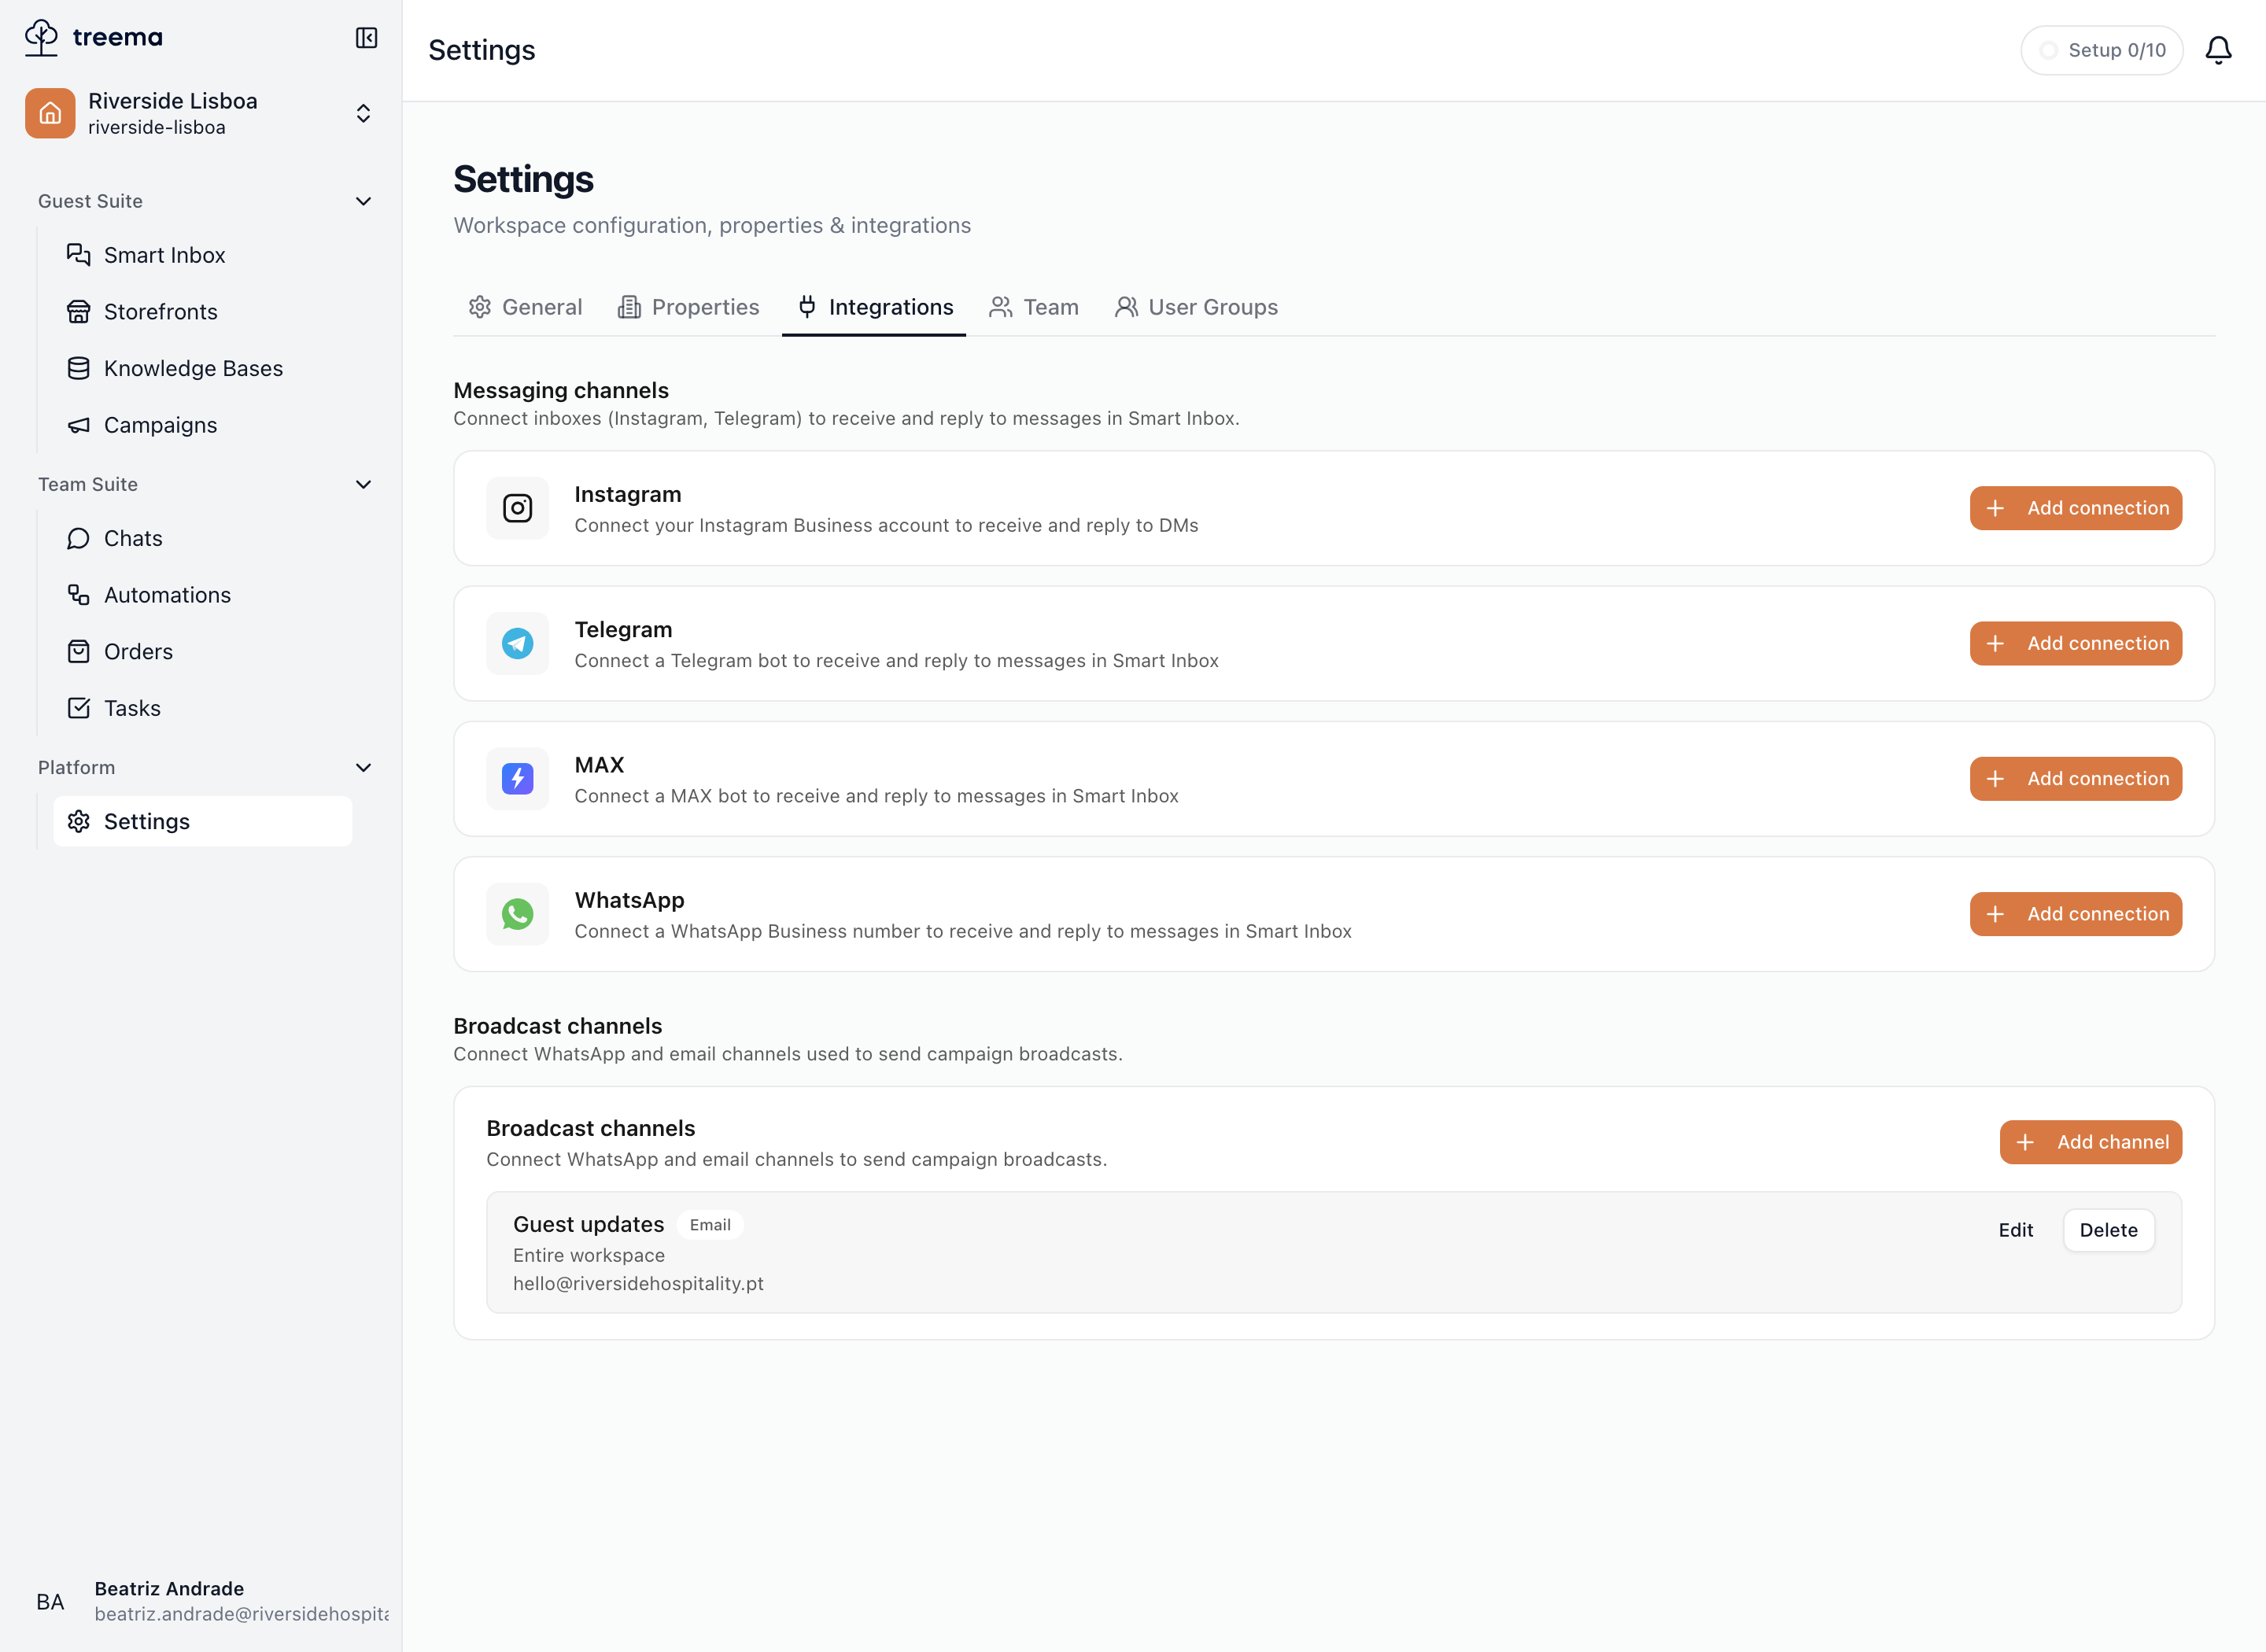This screenshot has width=2266, height=1652.
Task: Open Chats in Team Suite
Action: tap(203, 538)
